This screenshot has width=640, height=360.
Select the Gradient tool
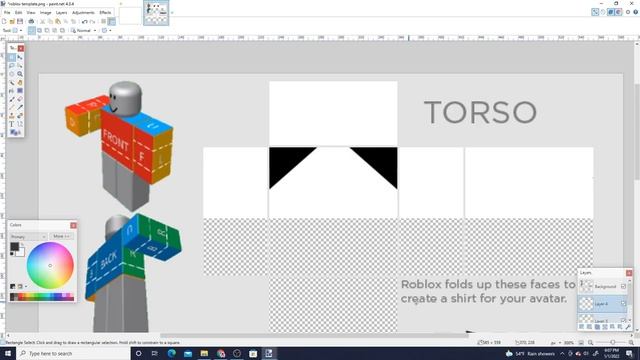(20, 91)
